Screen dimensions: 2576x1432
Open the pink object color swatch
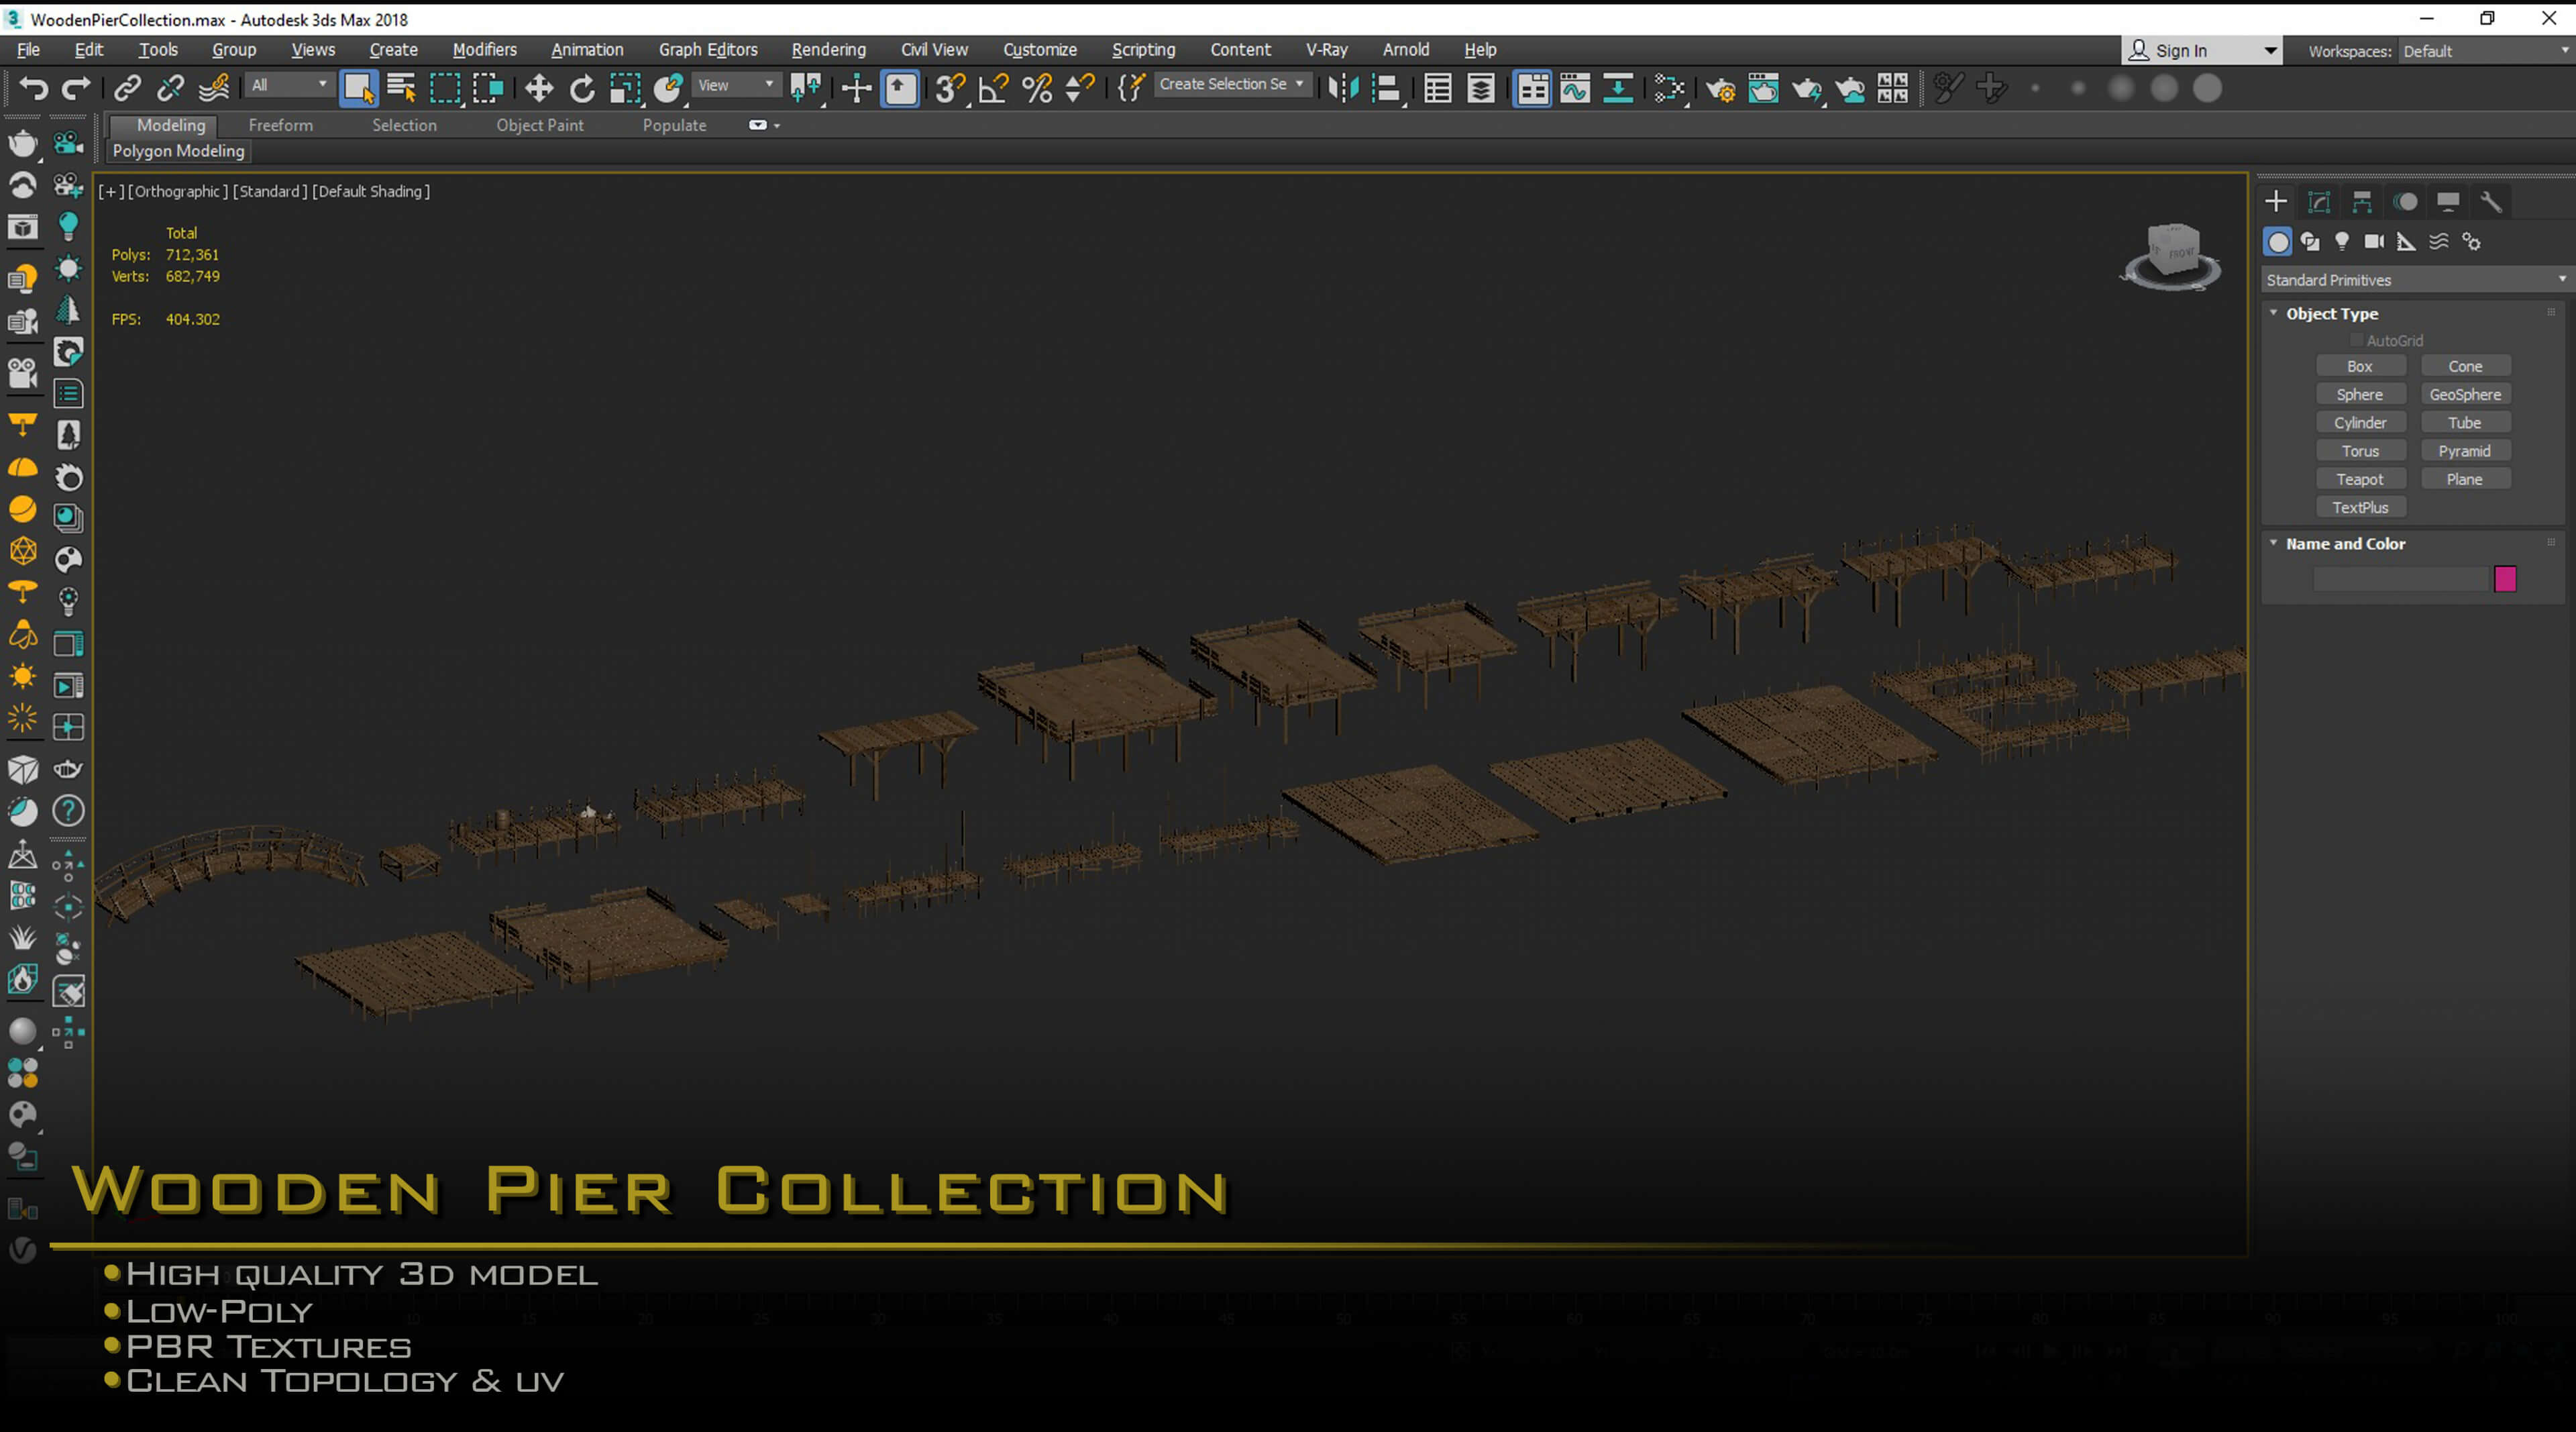pos(2505,579)
